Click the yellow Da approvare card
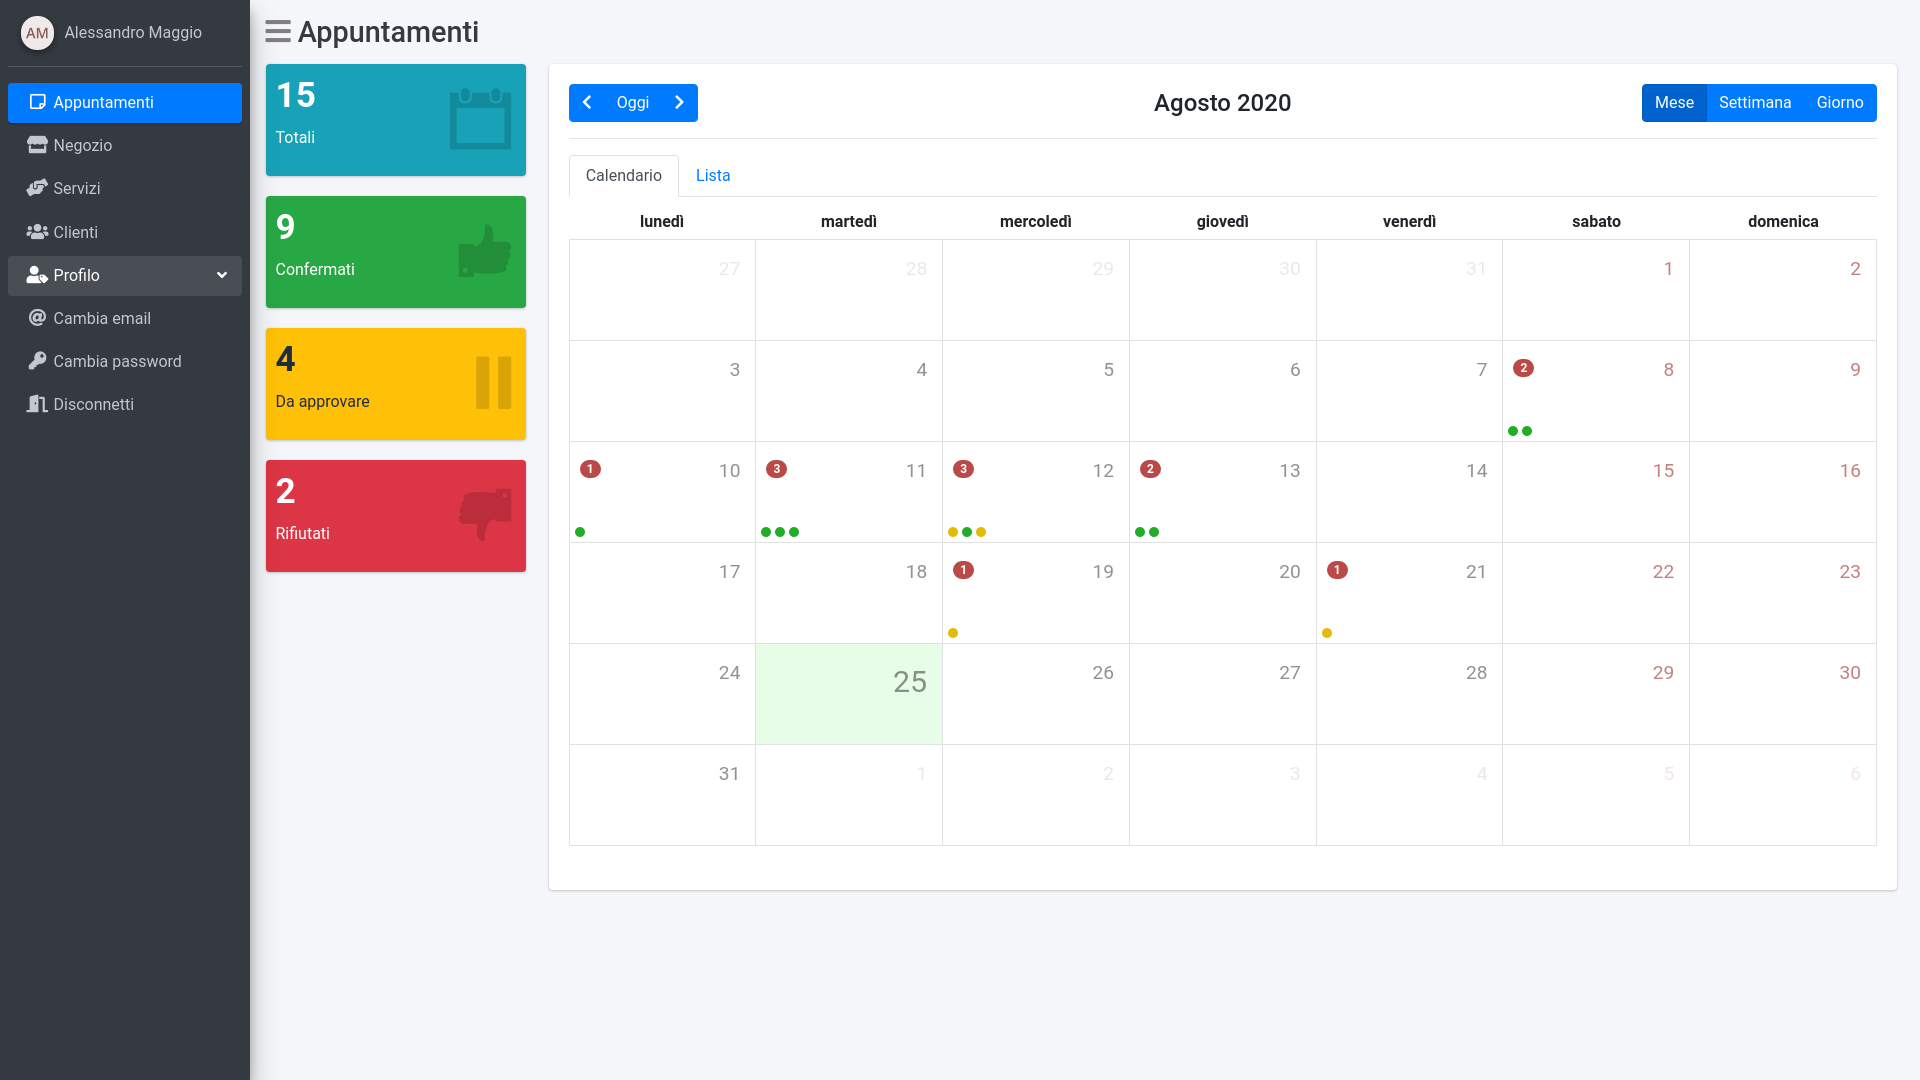Viewport: 1920px width, 1080px height. pyautogui.click(x=395, y=384)
